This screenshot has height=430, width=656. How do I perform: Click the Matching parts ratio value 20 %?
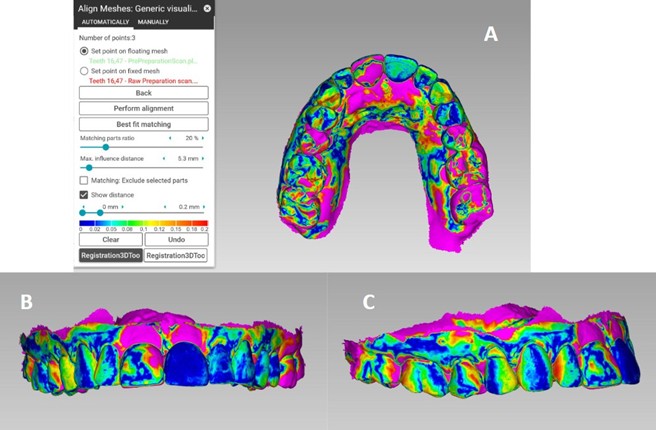tap(192, 138)
